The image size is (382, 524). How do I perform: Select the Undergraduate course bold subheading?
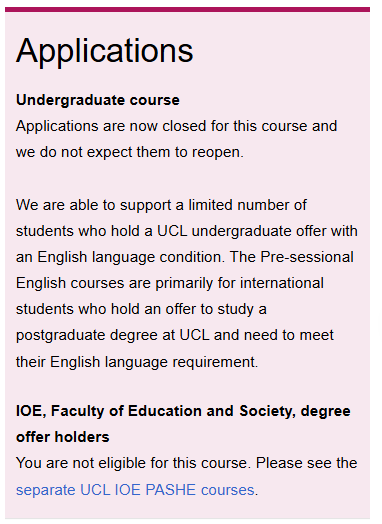click(x=98, y=100)
